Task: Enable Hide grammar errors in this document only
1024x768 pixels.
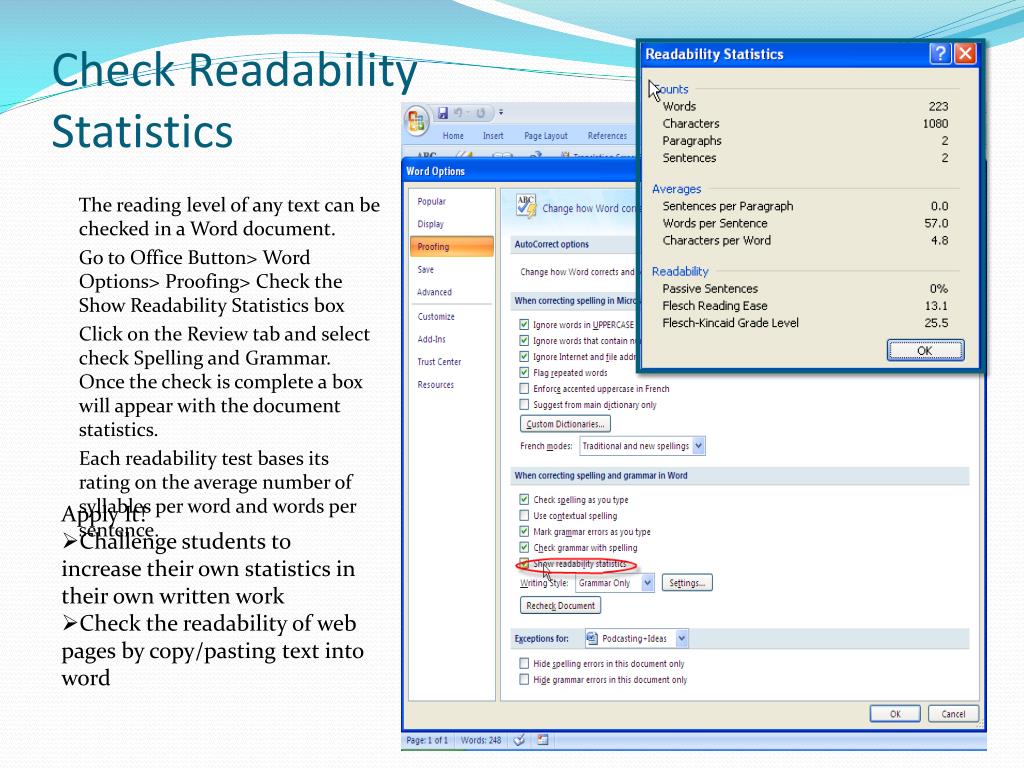Action: [x=524, y=680]
